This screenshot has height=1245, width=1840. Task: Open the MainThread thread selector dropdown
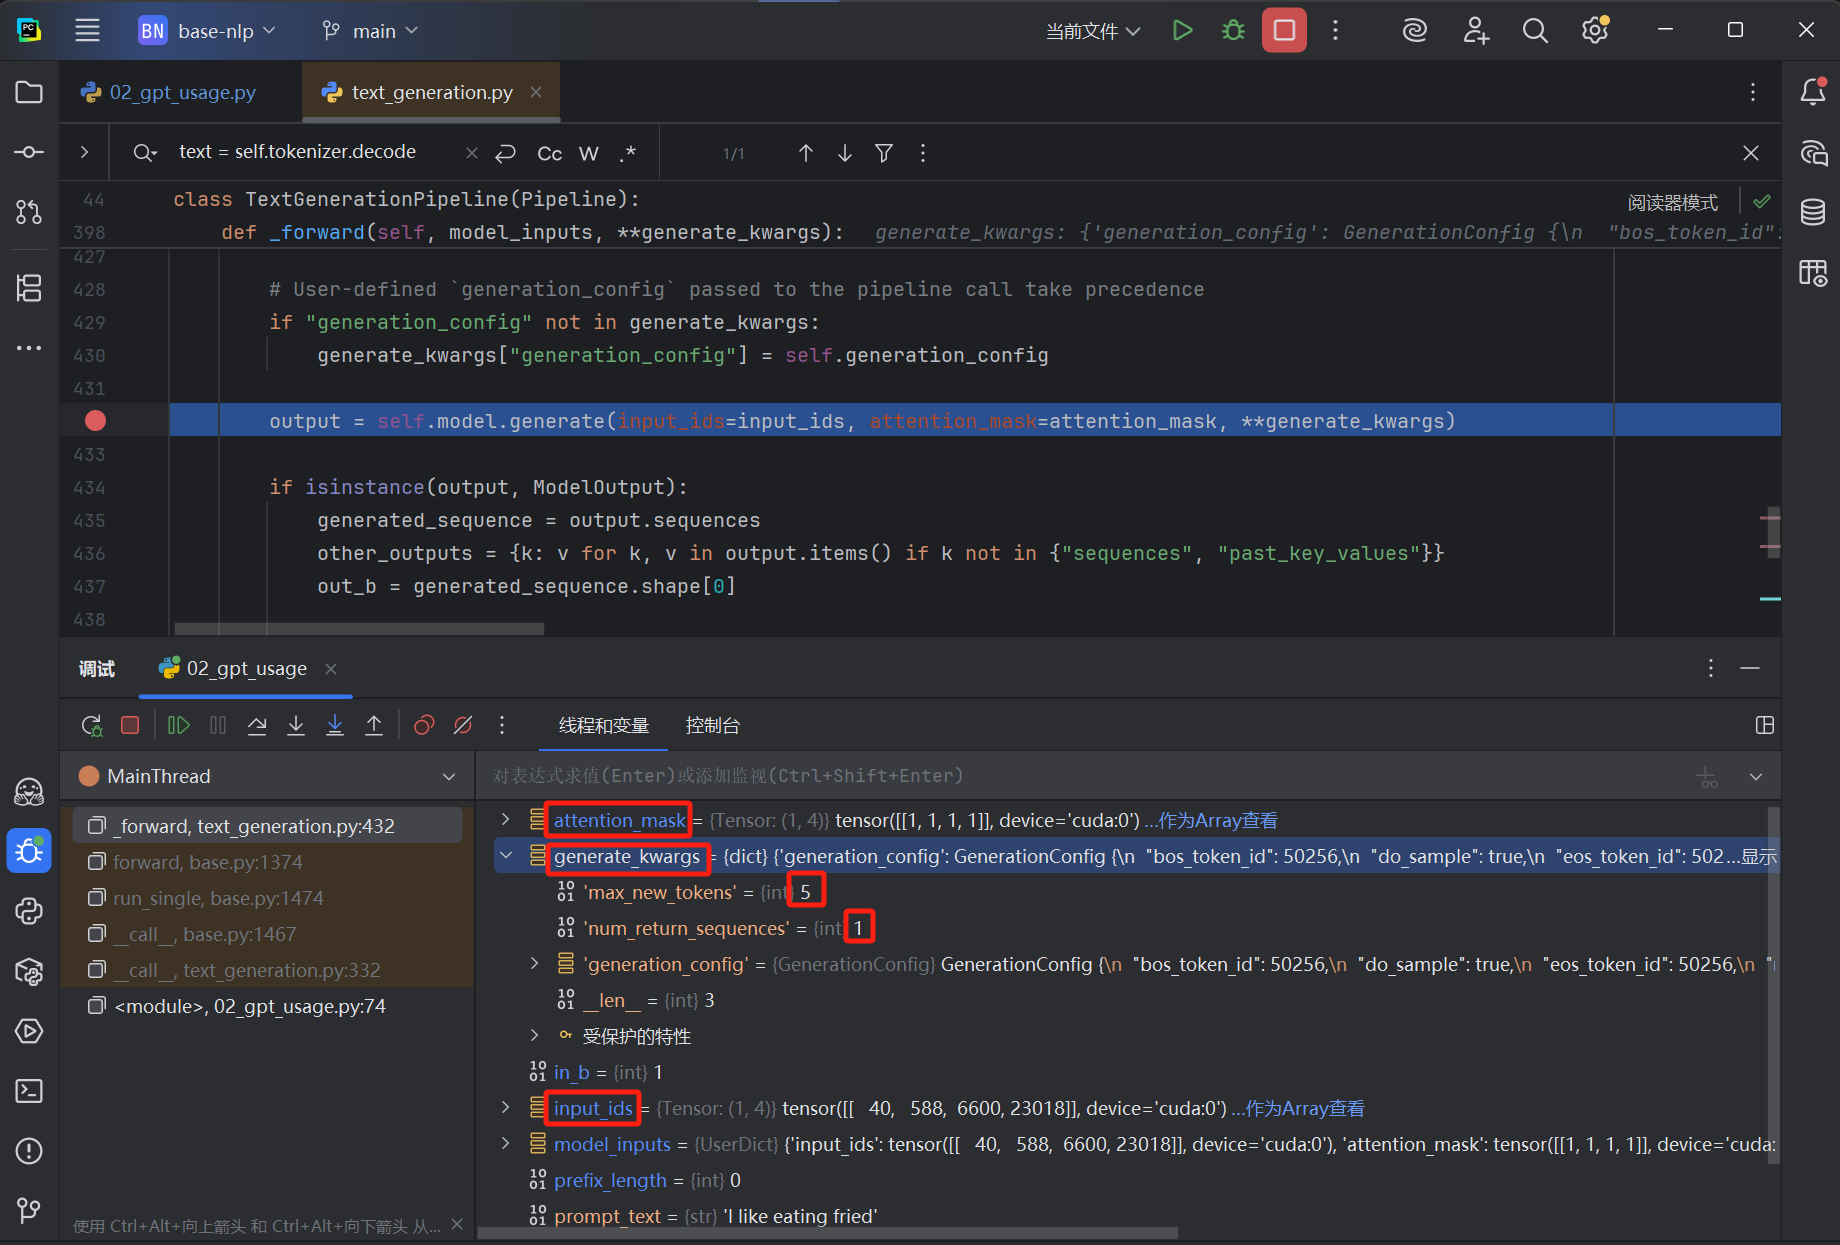click(449, 777)
